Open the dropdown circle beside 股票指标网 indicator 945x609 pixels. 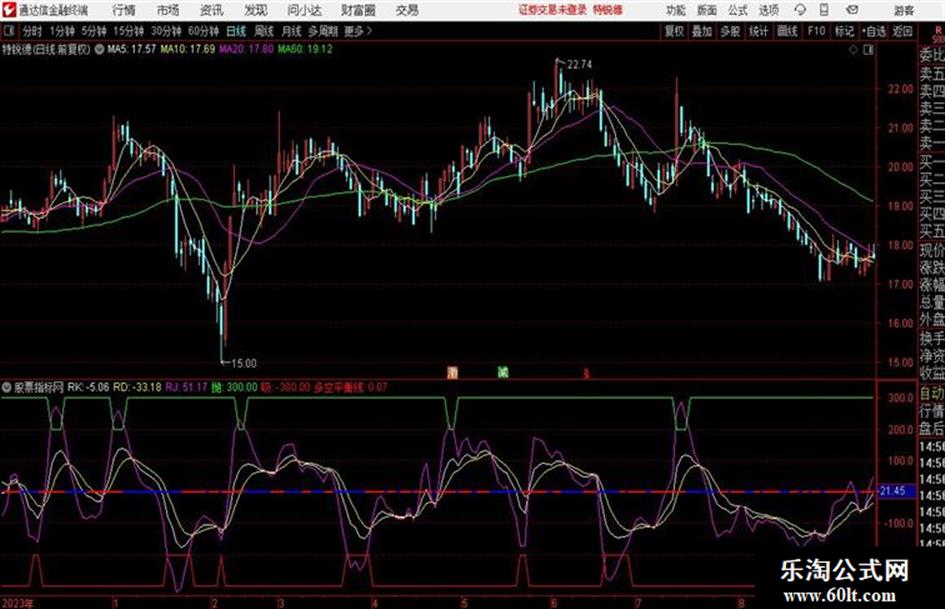tap(7, 387)
